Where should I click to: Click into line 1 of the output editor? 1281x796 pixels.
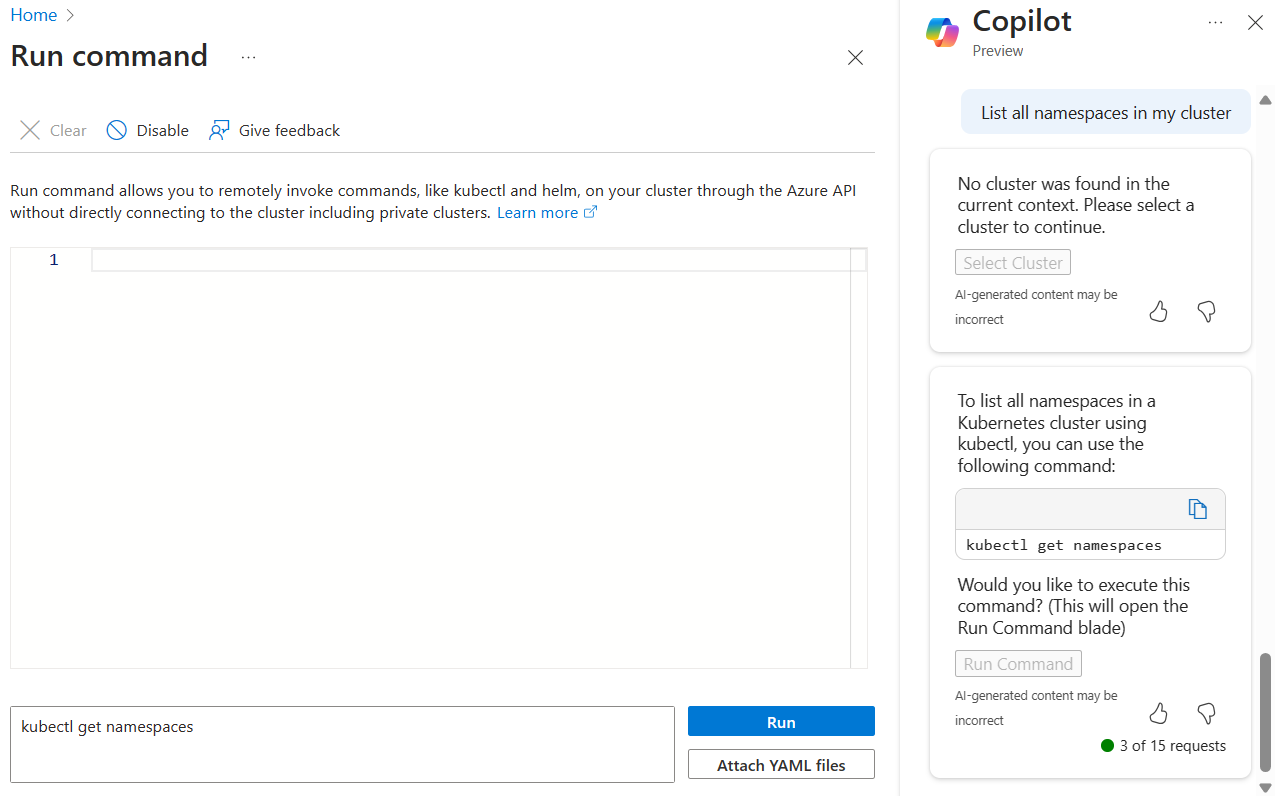tap(478, 260)
